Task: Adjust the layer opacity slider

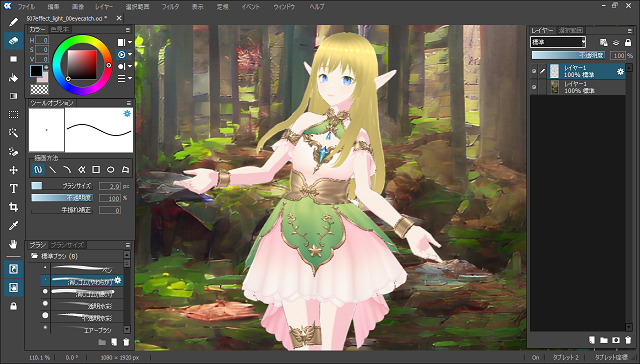Action: pyautogui.click(x=569, y=55)
